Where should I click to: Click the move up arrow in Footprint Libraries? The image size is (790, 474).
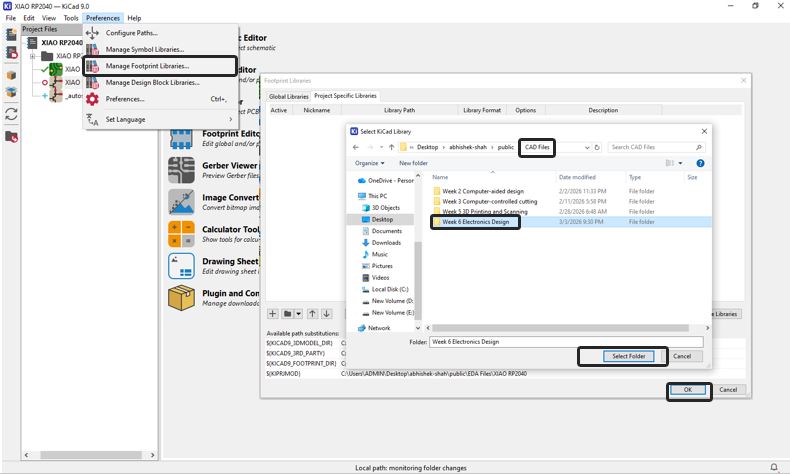point(312,314)
